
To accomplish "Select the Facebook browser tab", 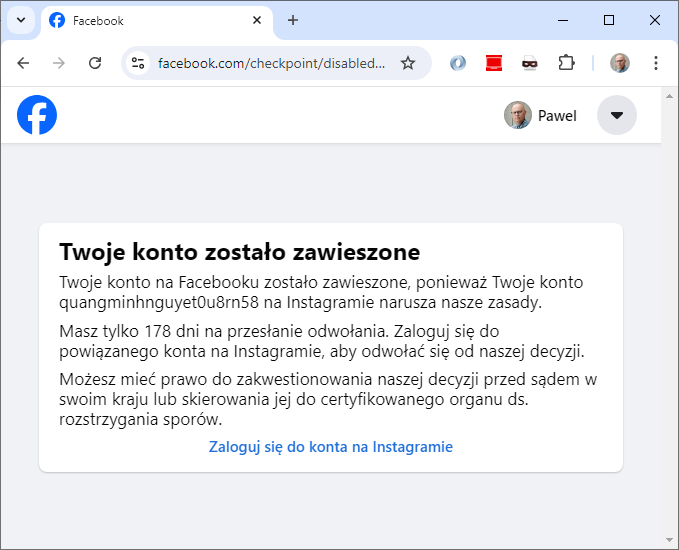I will 157,21.
